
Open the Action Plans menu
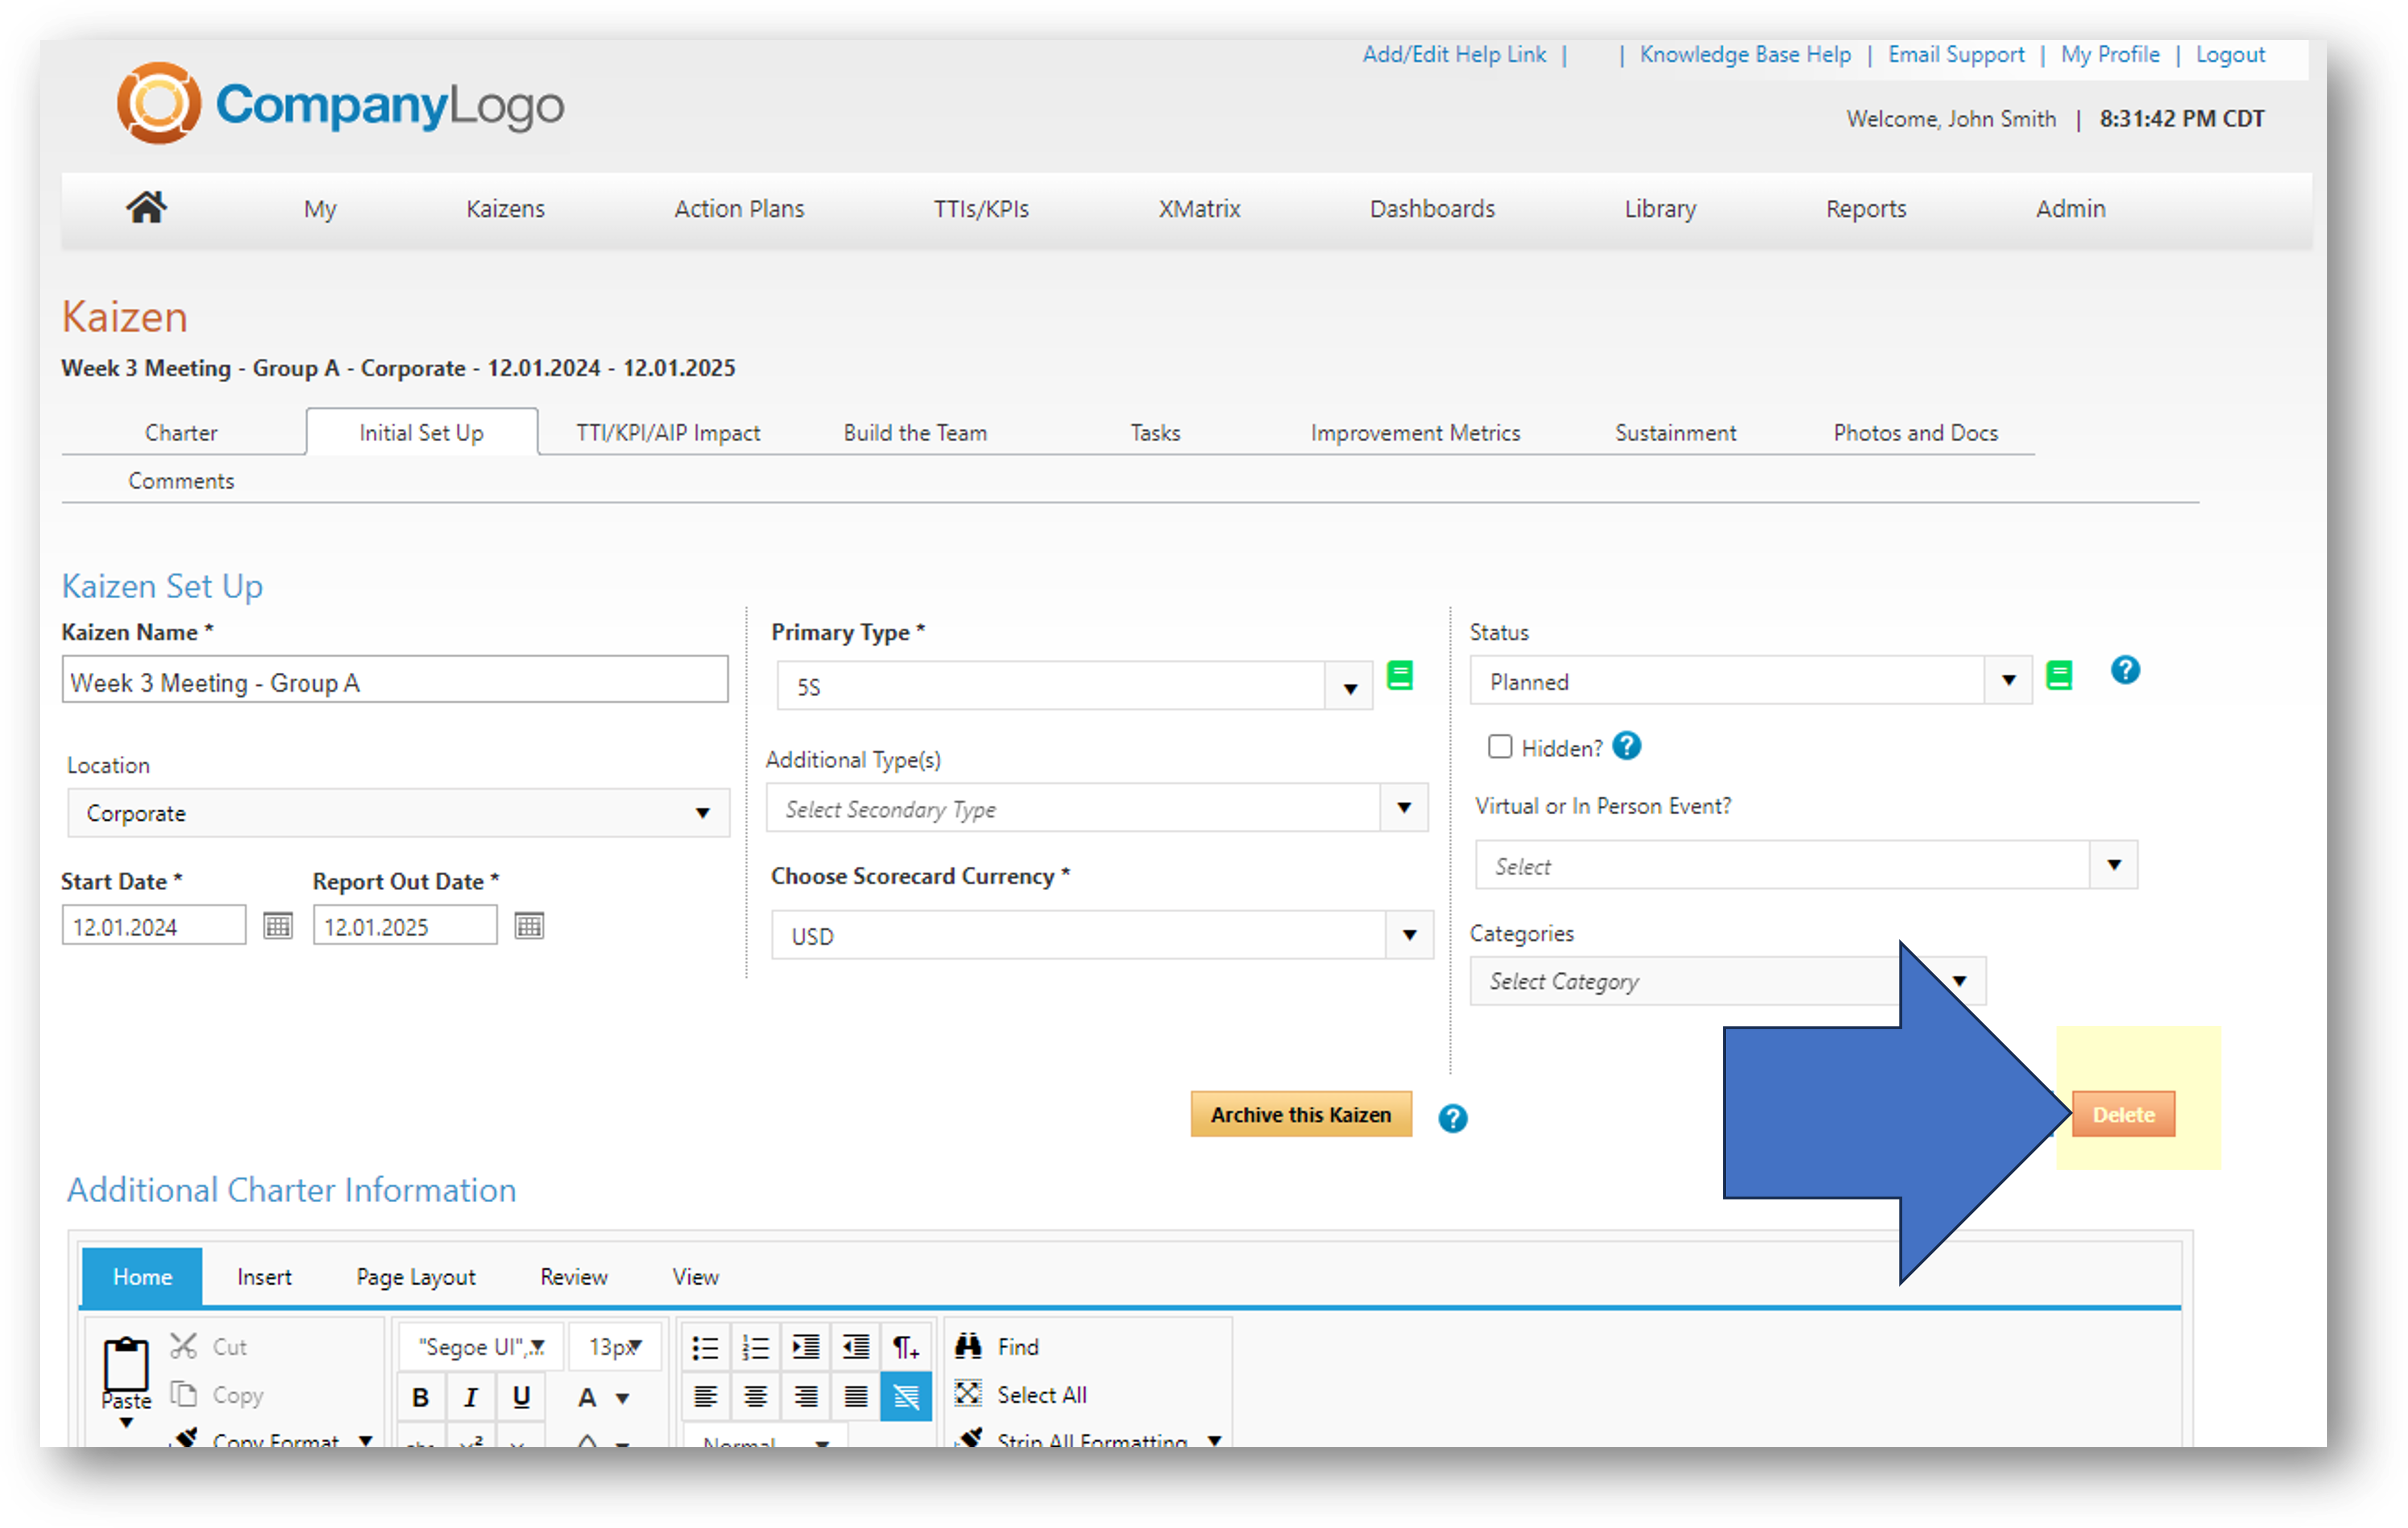tap(739, 208)
